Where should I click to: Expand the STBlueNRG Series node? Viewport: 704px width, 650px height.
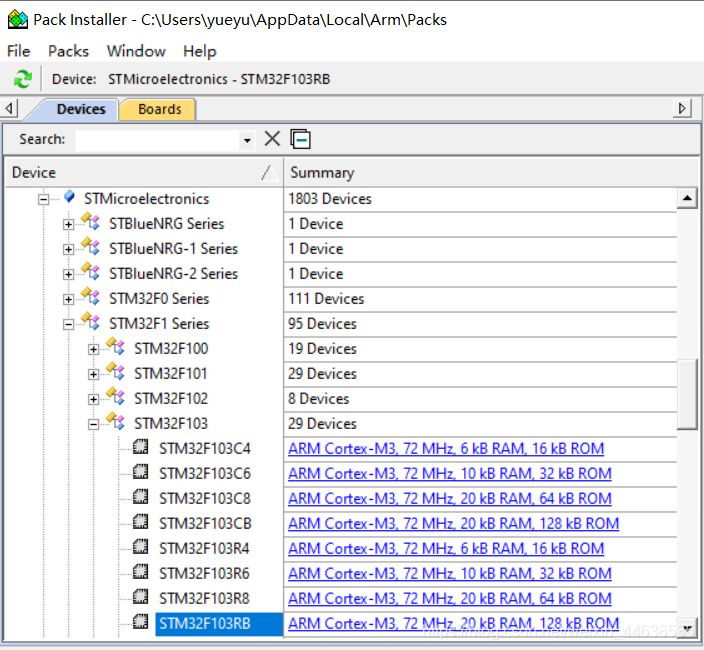coord(68,224)
